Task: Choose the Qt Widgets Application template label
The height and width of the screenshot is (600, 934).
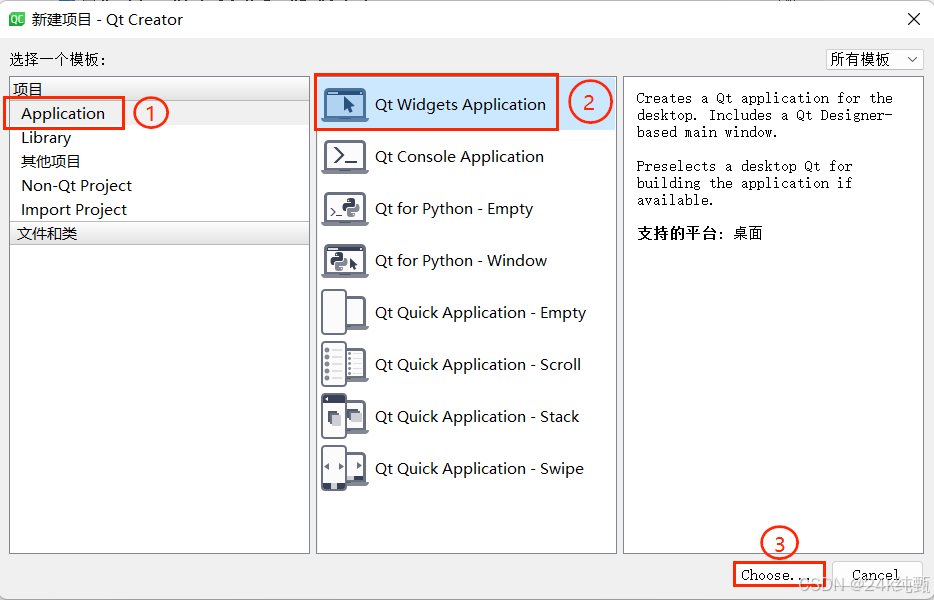Action: tap(460, 105)
